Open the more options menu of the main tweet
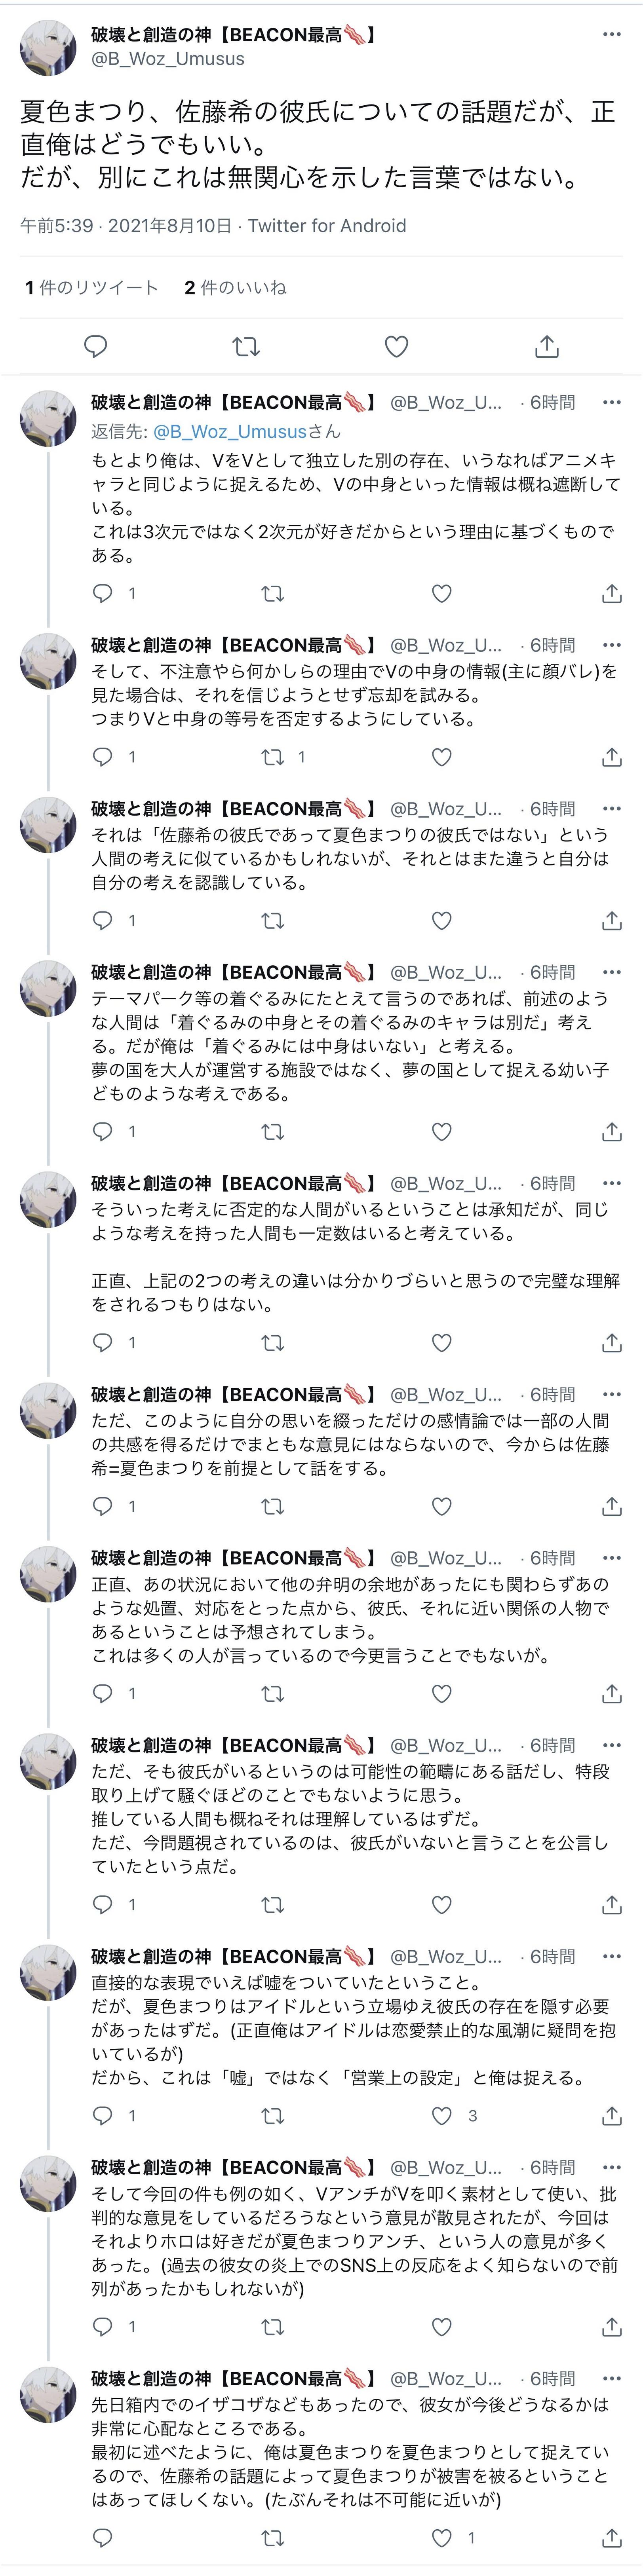643x2576 pixels. point(611,35)
